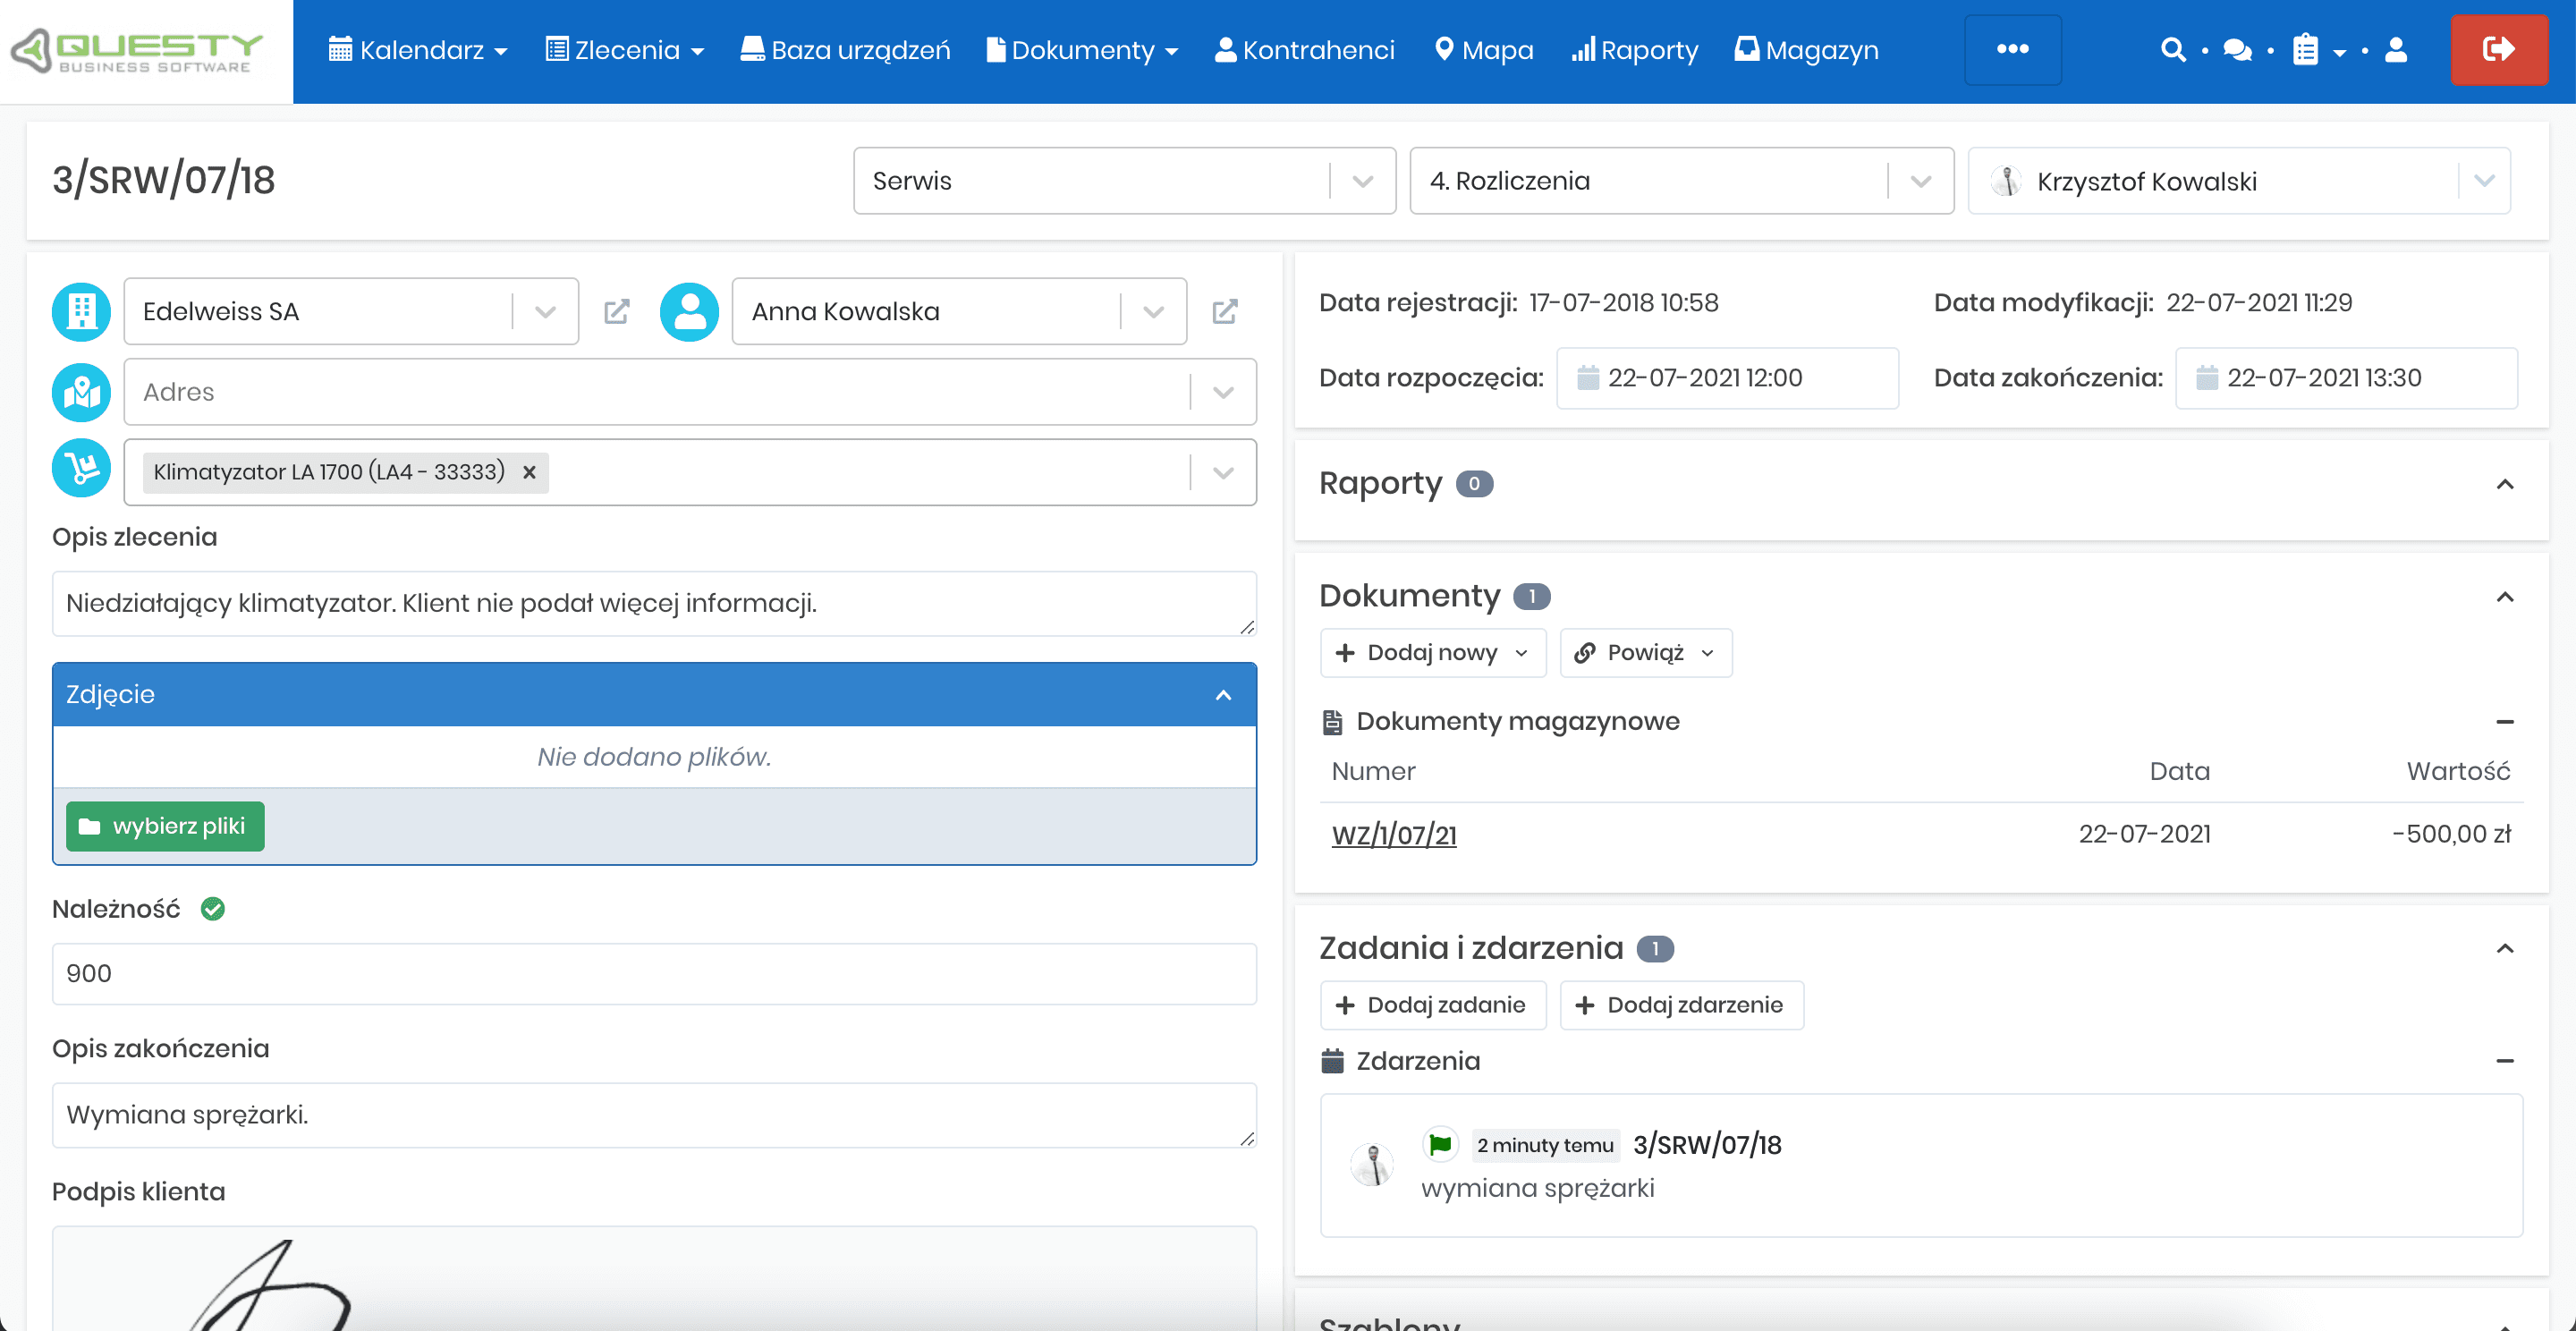Open the Adres dropdown

point(690,392)
